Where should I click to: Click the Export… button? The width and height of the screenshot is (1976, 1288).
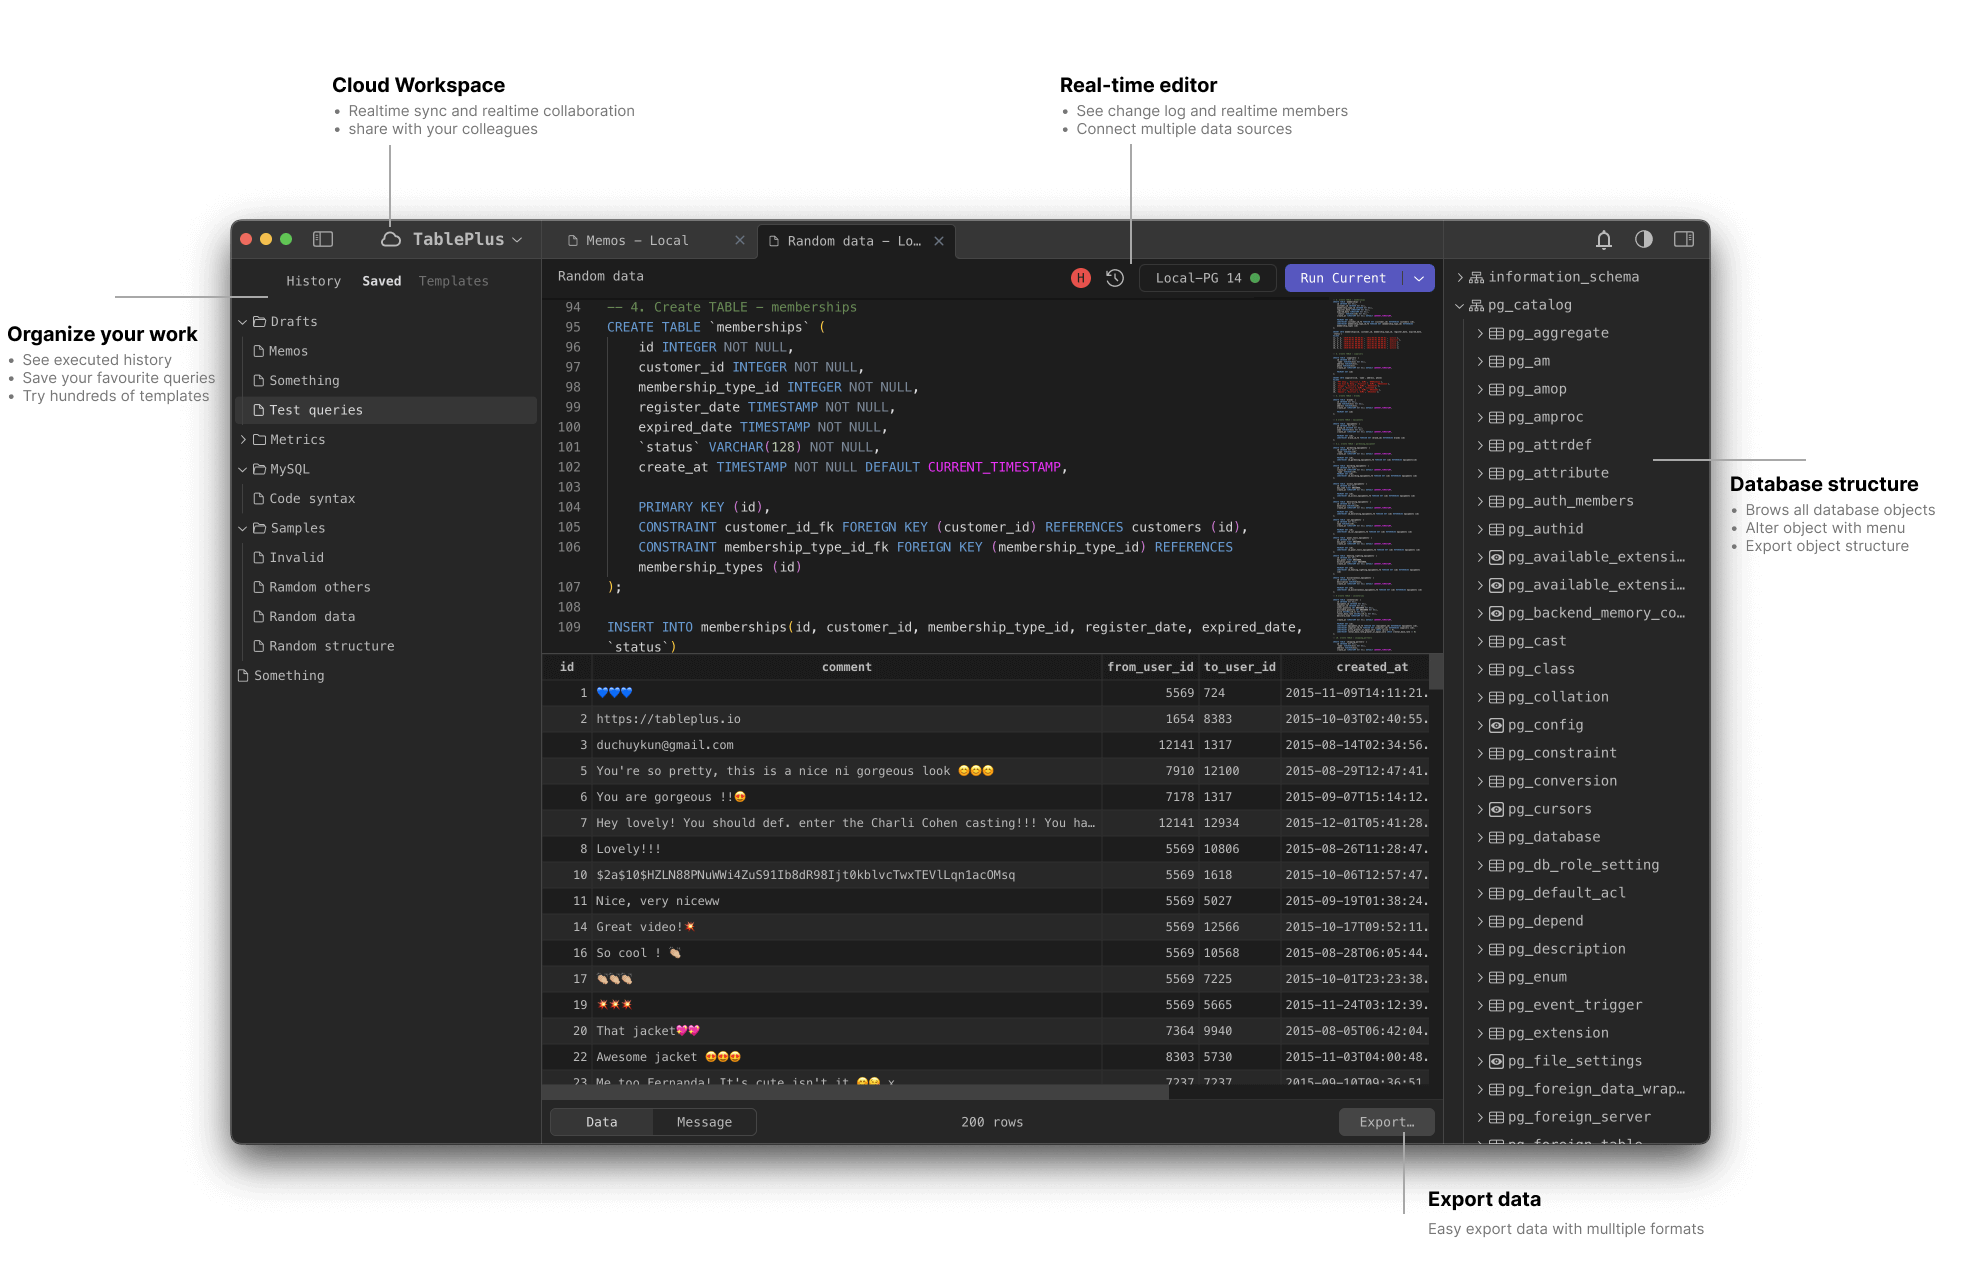pyautogui.click(x=1386, y=1122)
